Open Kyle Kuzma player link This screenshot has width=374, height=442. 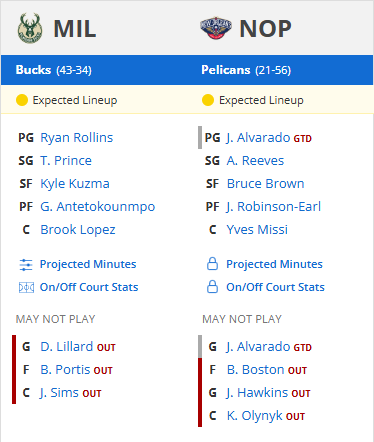75,184
